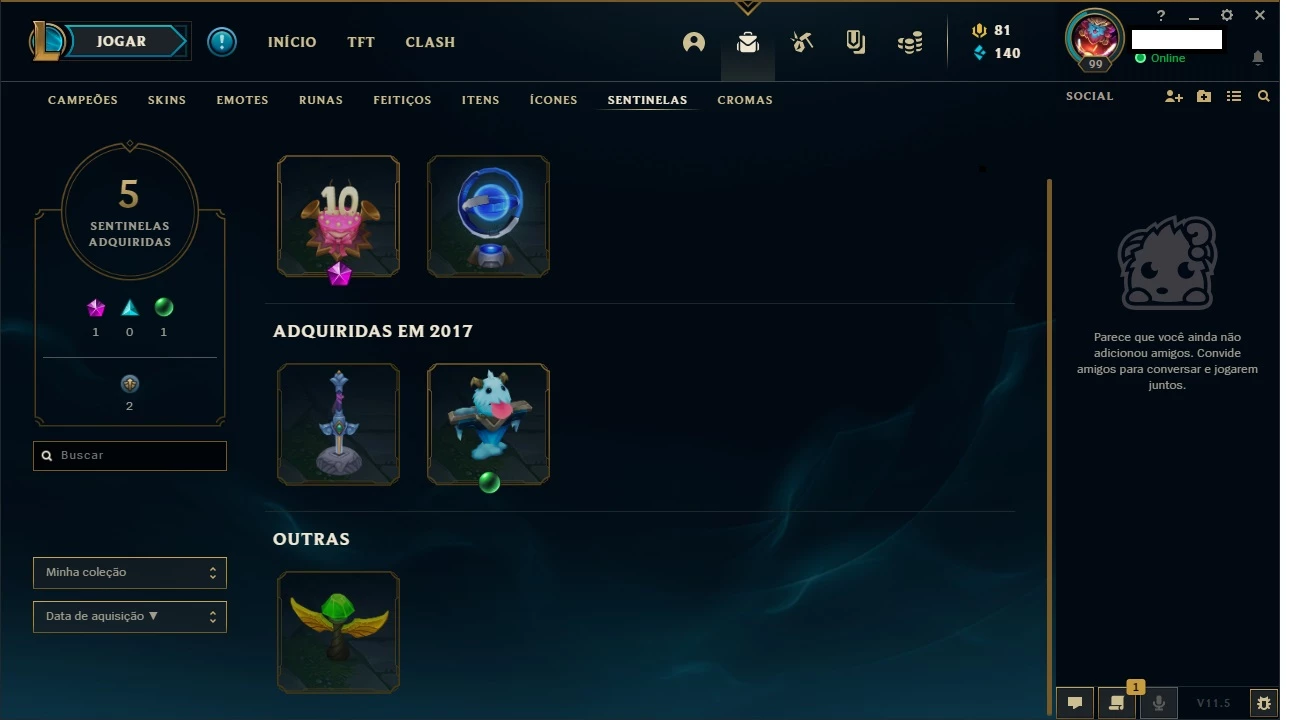The height and width of the screenshot is (720, 1289).
Task: Click the Buscar search field
Action: pyautogui.click(x=130, y=456)
